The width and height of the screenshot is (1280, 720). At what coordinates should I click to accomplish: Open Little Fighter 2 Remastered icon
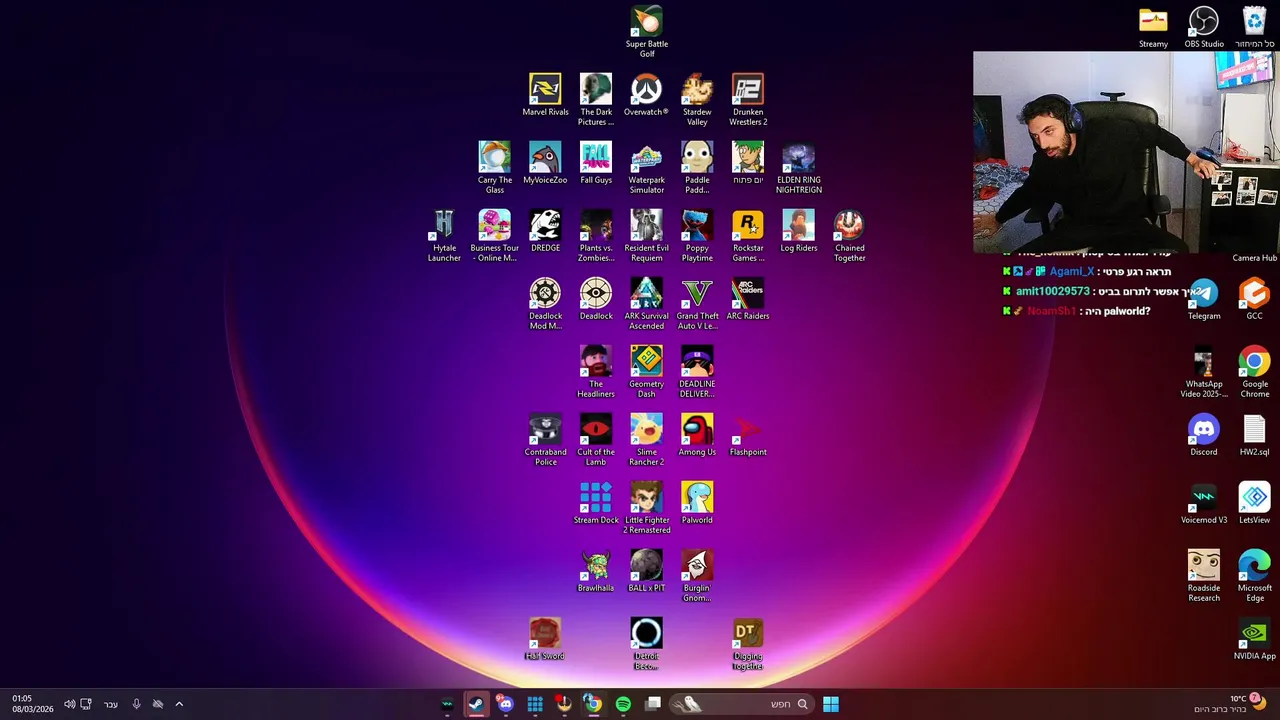pyautogui.click(x=646, y=507)
